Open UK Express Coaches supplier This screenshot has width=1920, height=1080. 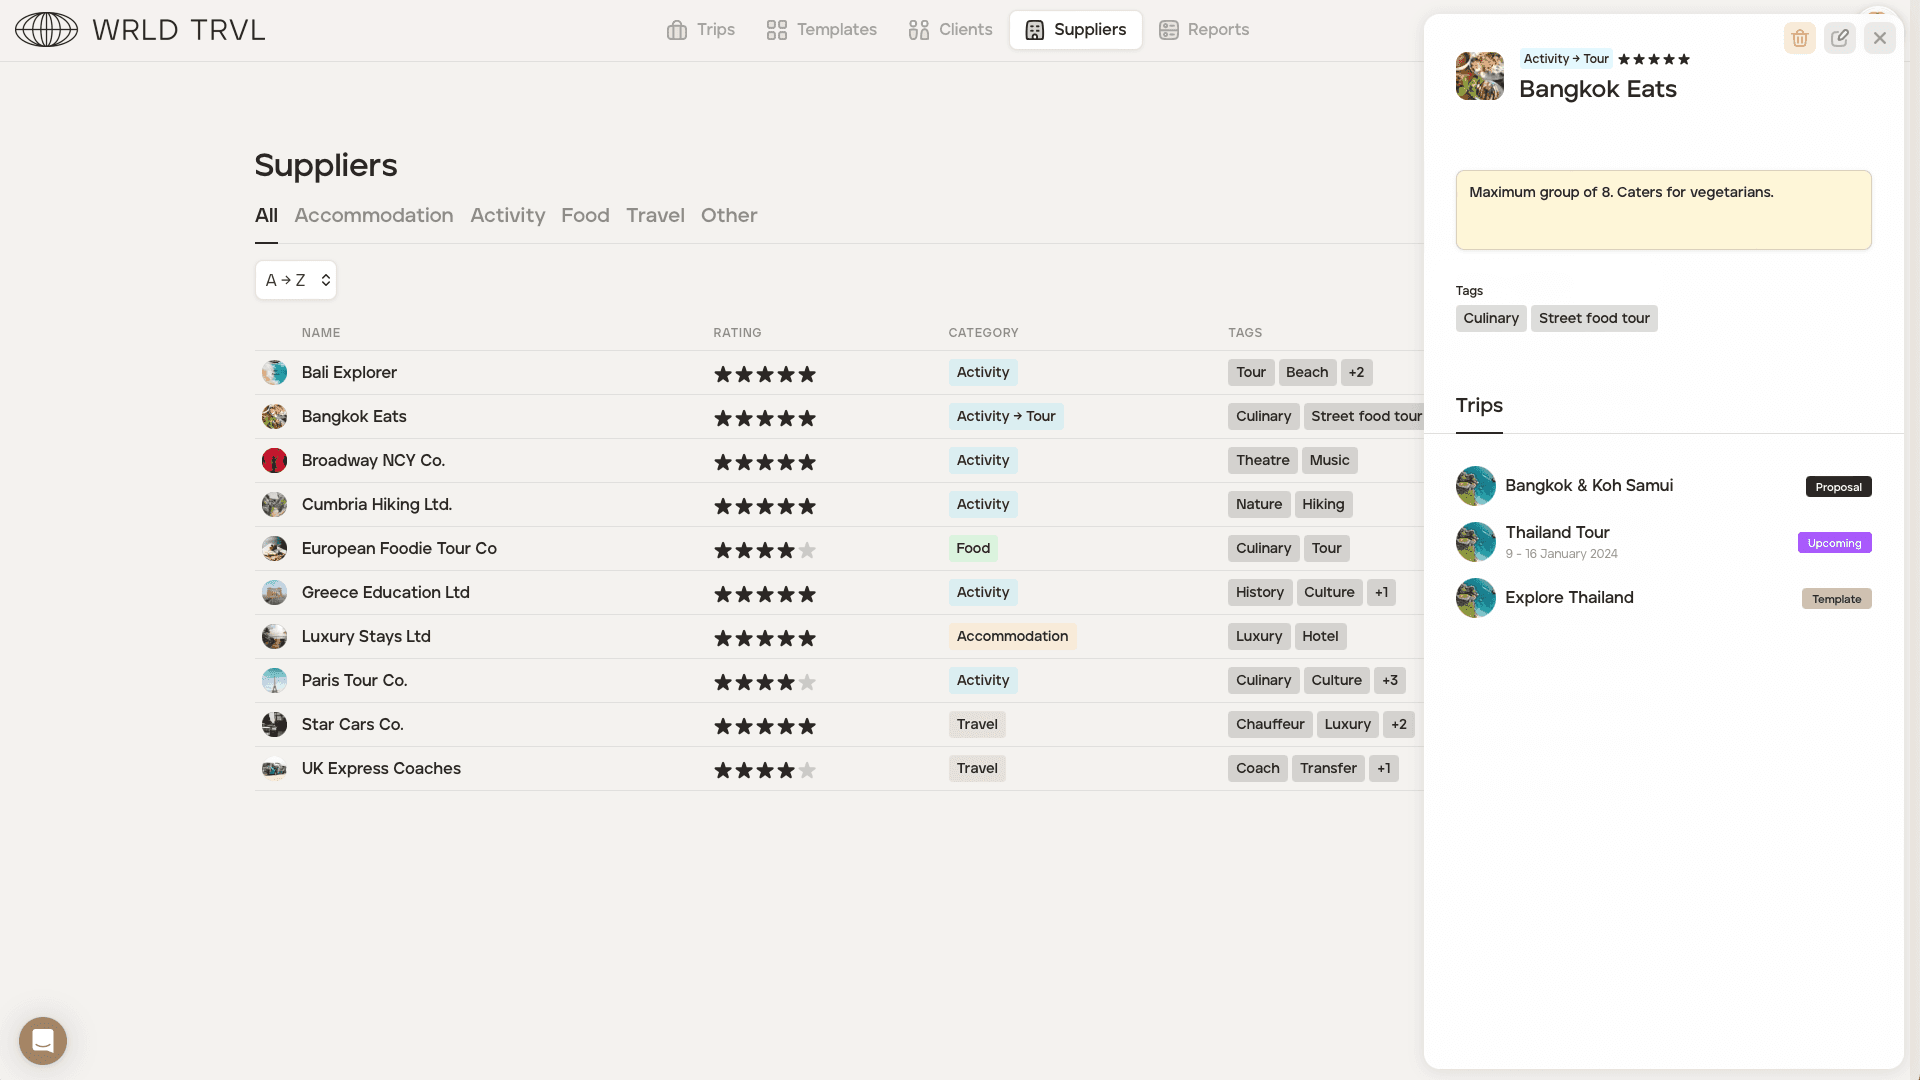tap(839, 769)
